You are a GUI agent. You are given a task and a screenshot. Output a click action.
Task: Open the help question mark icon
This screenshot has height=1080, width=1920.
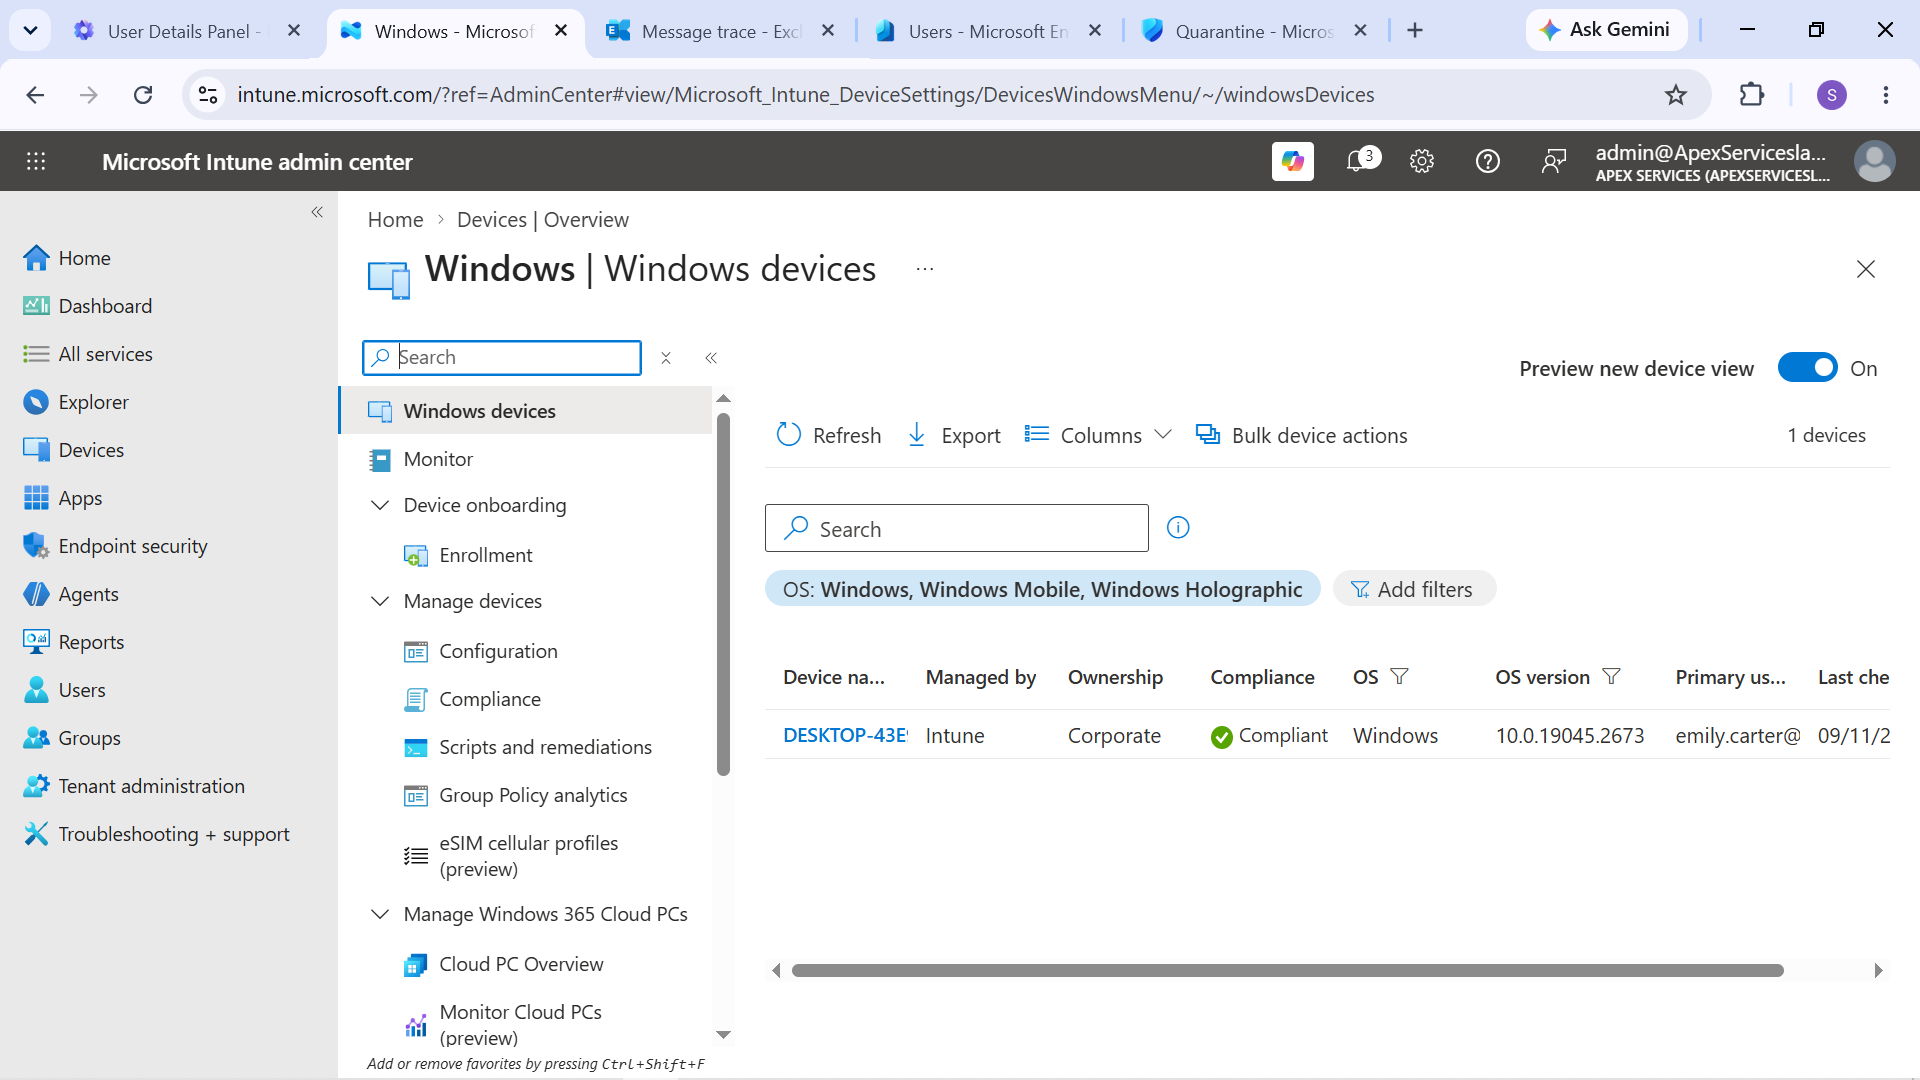tap(1487, 161)
